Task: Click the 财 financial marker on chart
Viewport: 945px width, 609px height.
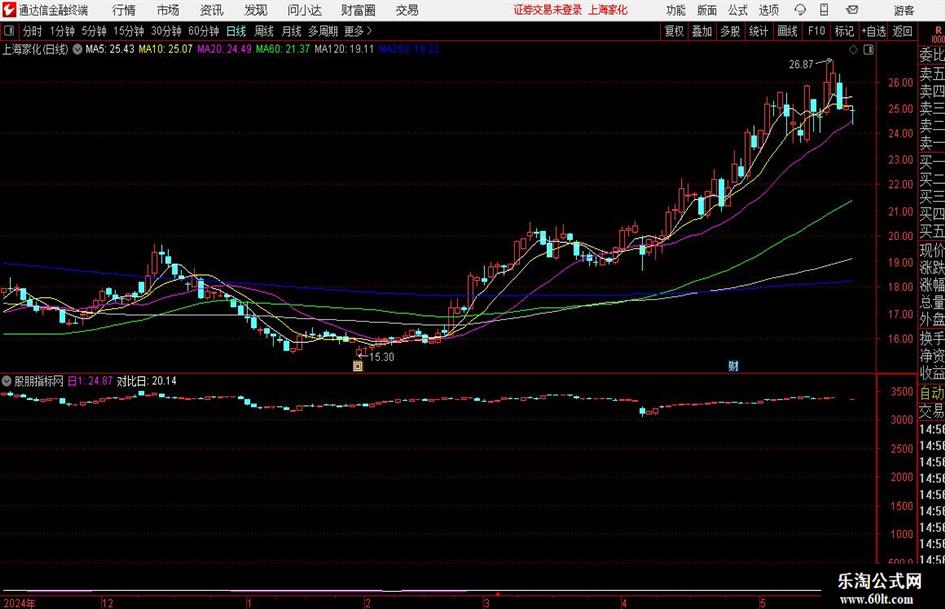Action: (733, 365)
